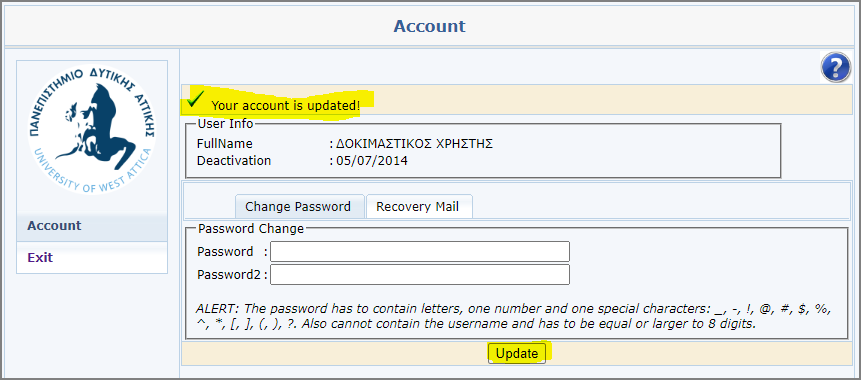The height and width of the screenshot is (380, 861).
Task: Focus the Password2 confirmation field
Action: tap(420, 275)
